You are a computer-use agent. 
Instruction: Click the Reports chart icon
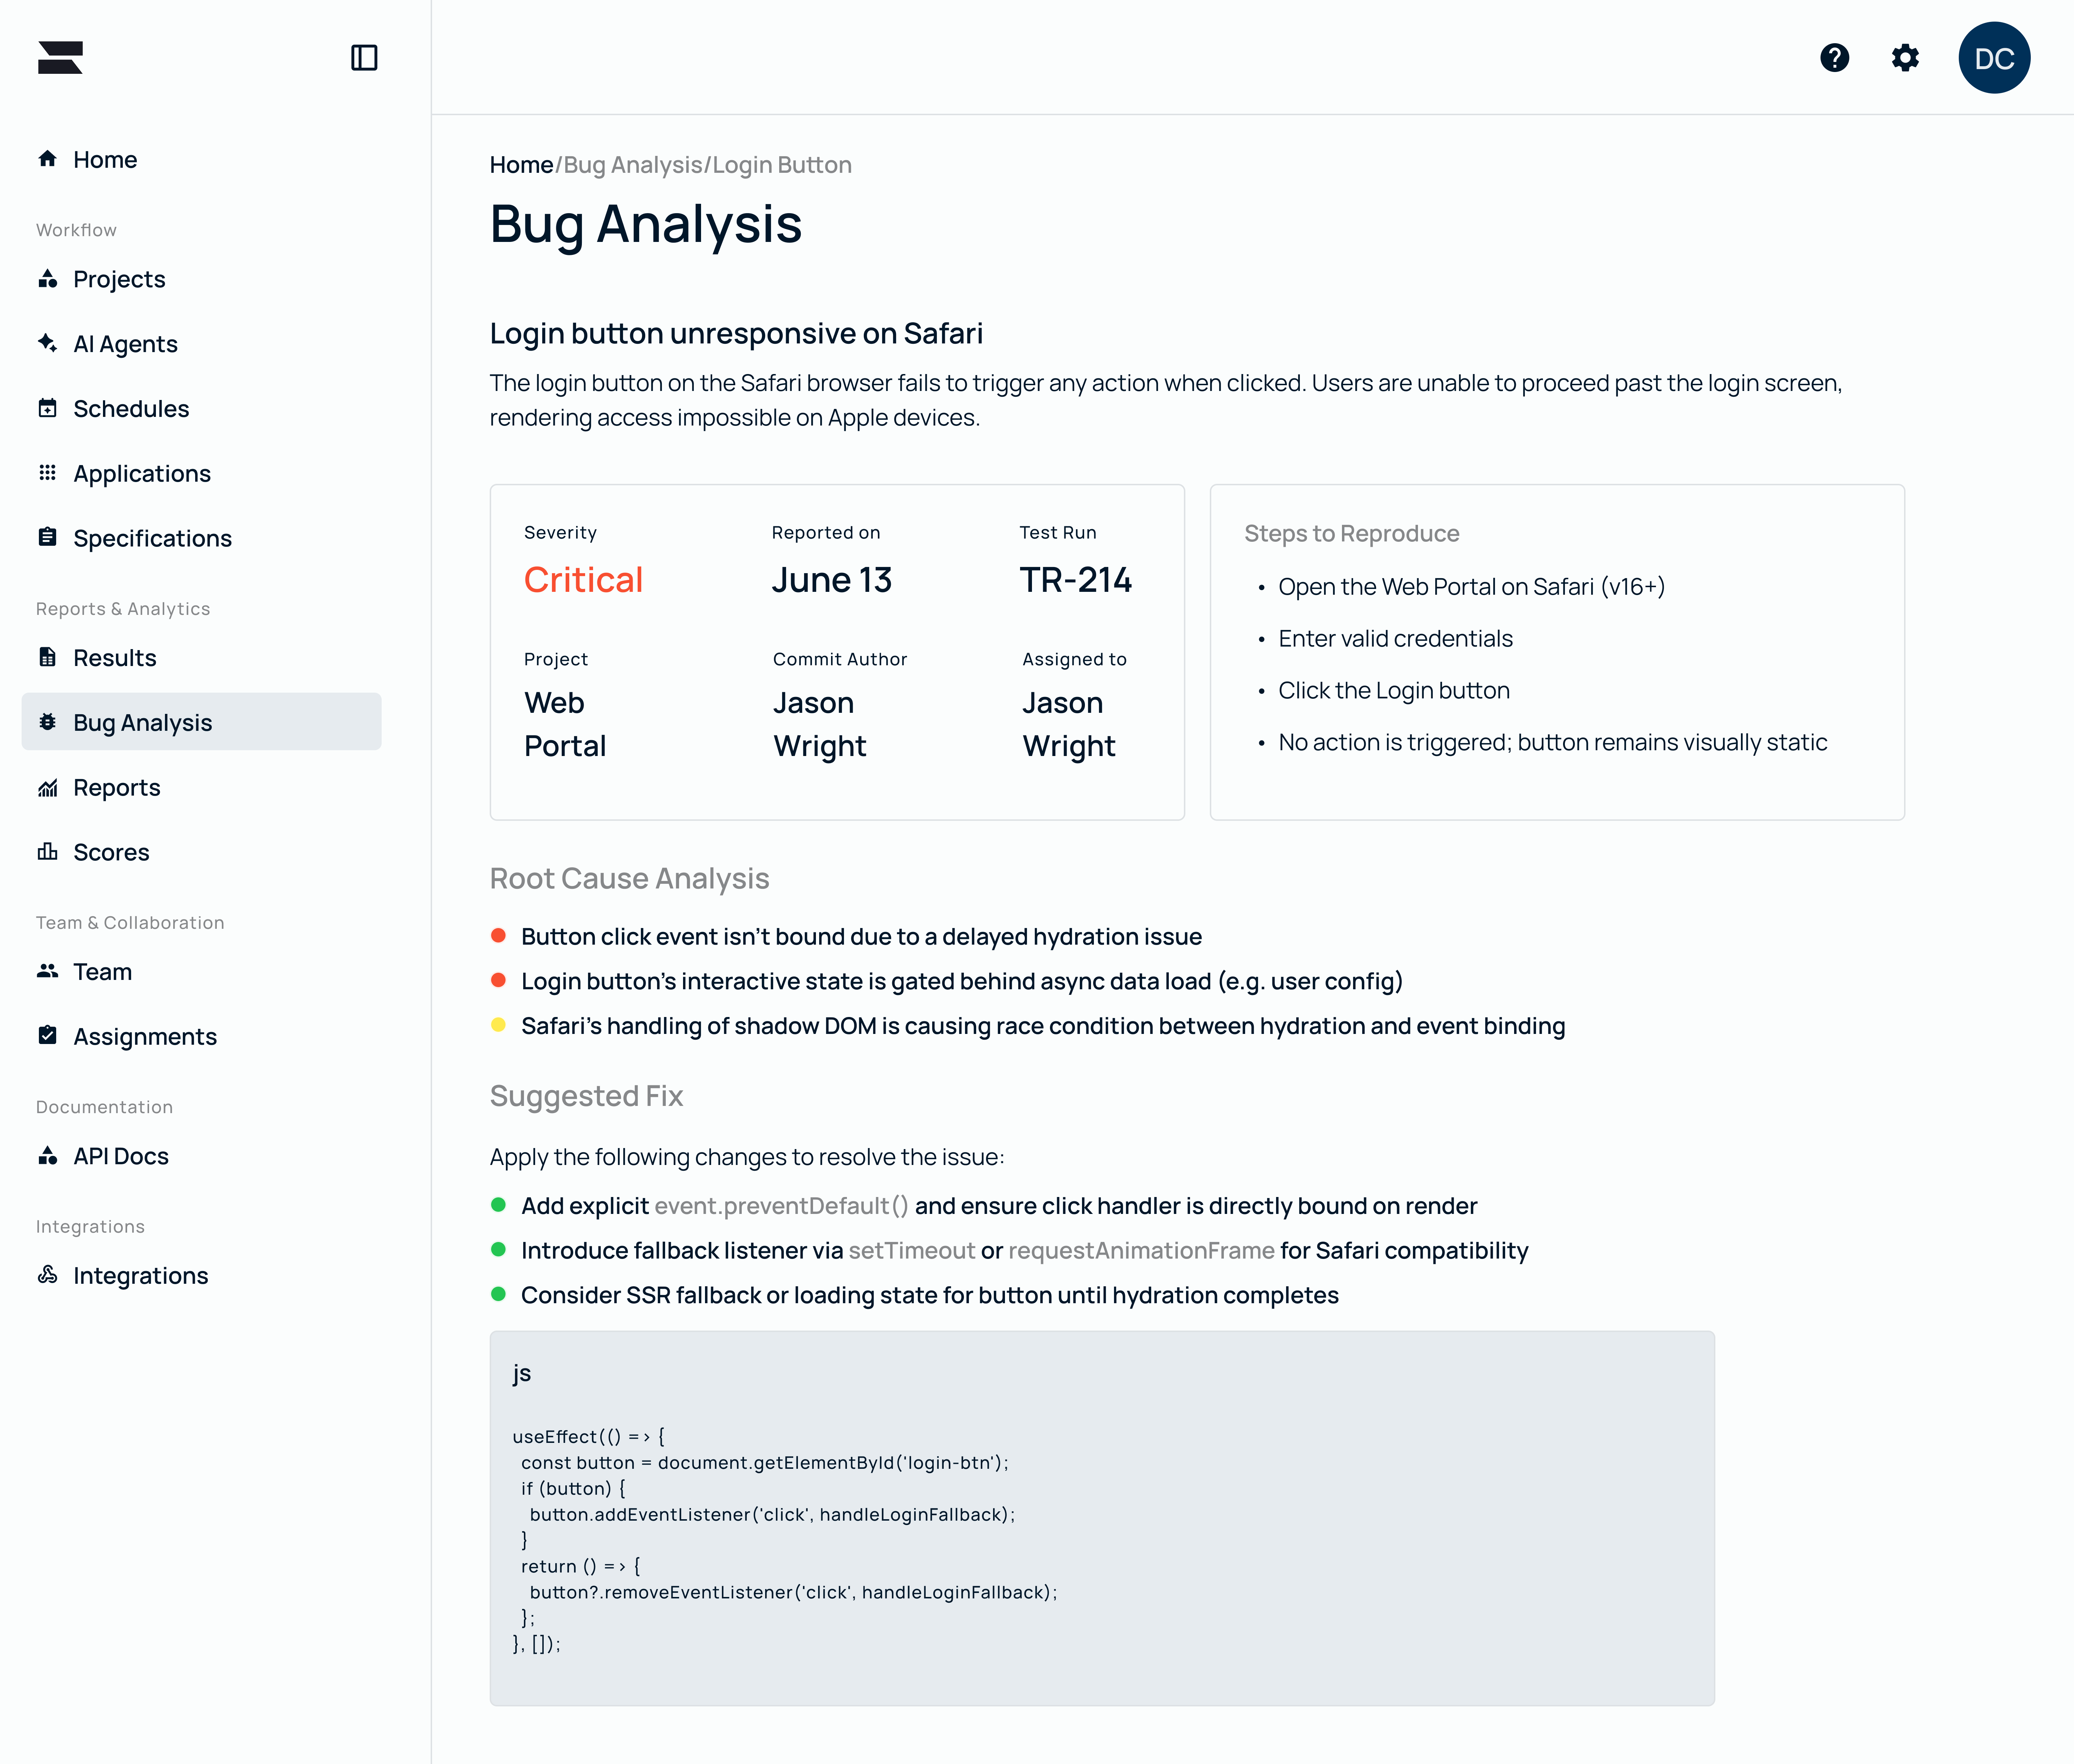[x=47, y=788]
